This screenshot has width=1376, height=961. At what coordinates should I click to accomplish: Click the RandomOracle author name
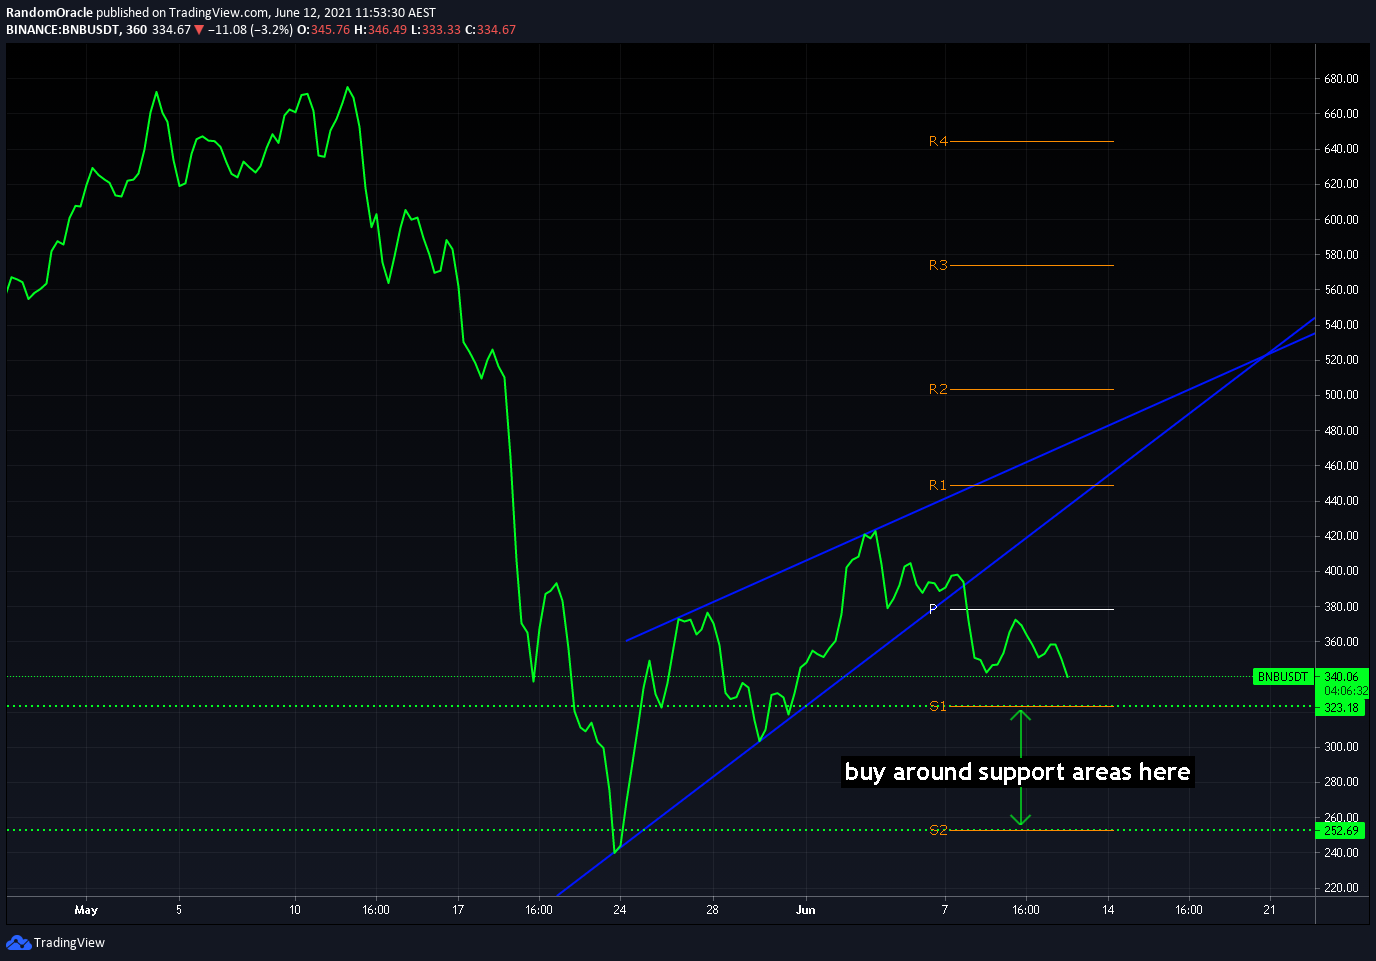49,13
